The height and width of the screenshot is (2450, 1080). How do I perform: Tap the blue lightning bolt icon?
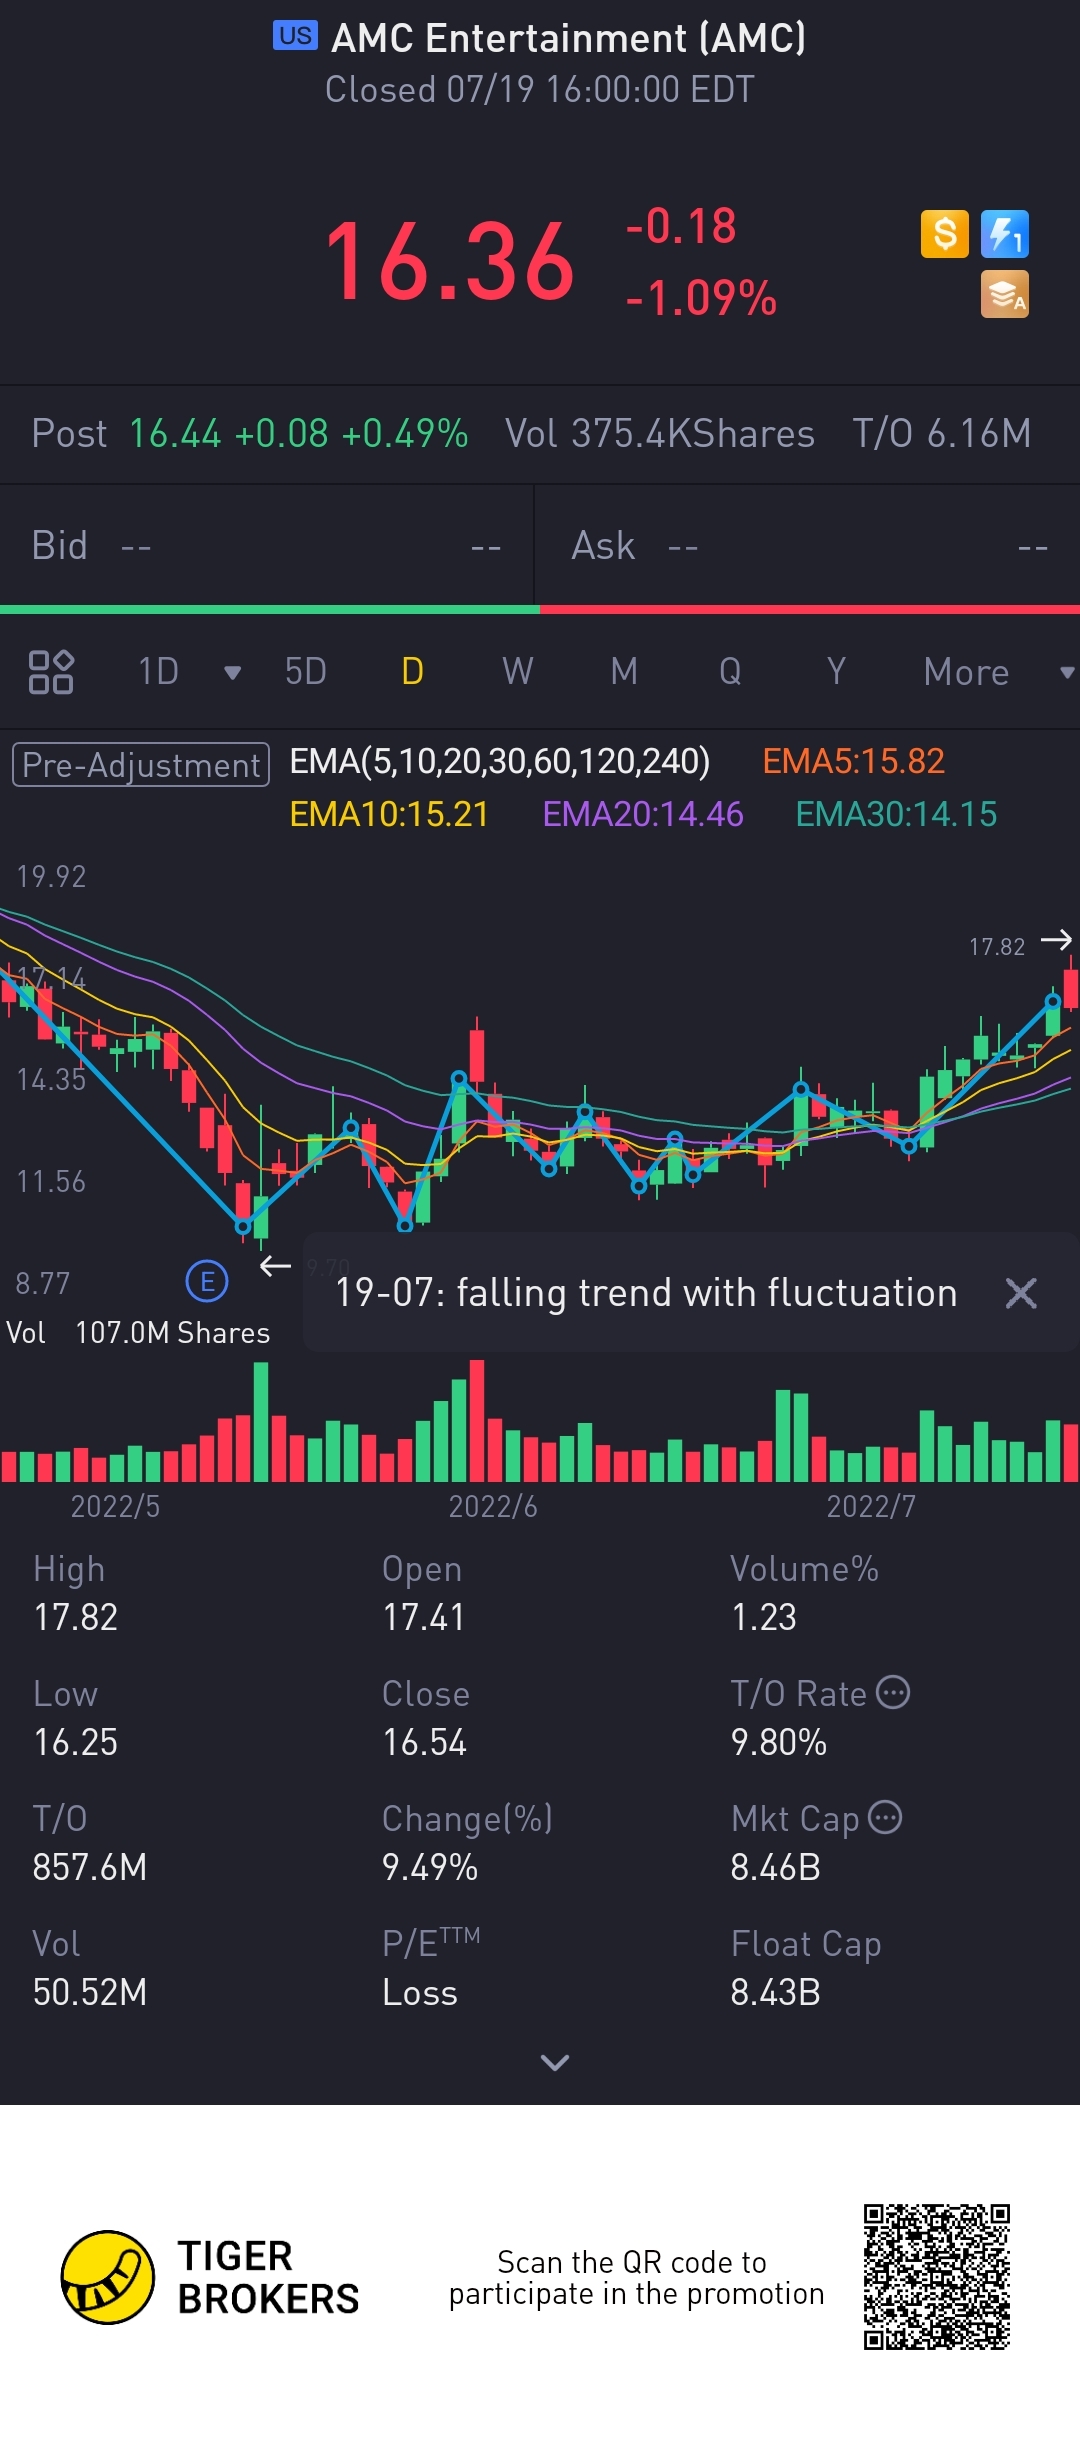click(x=1005, y=234)
